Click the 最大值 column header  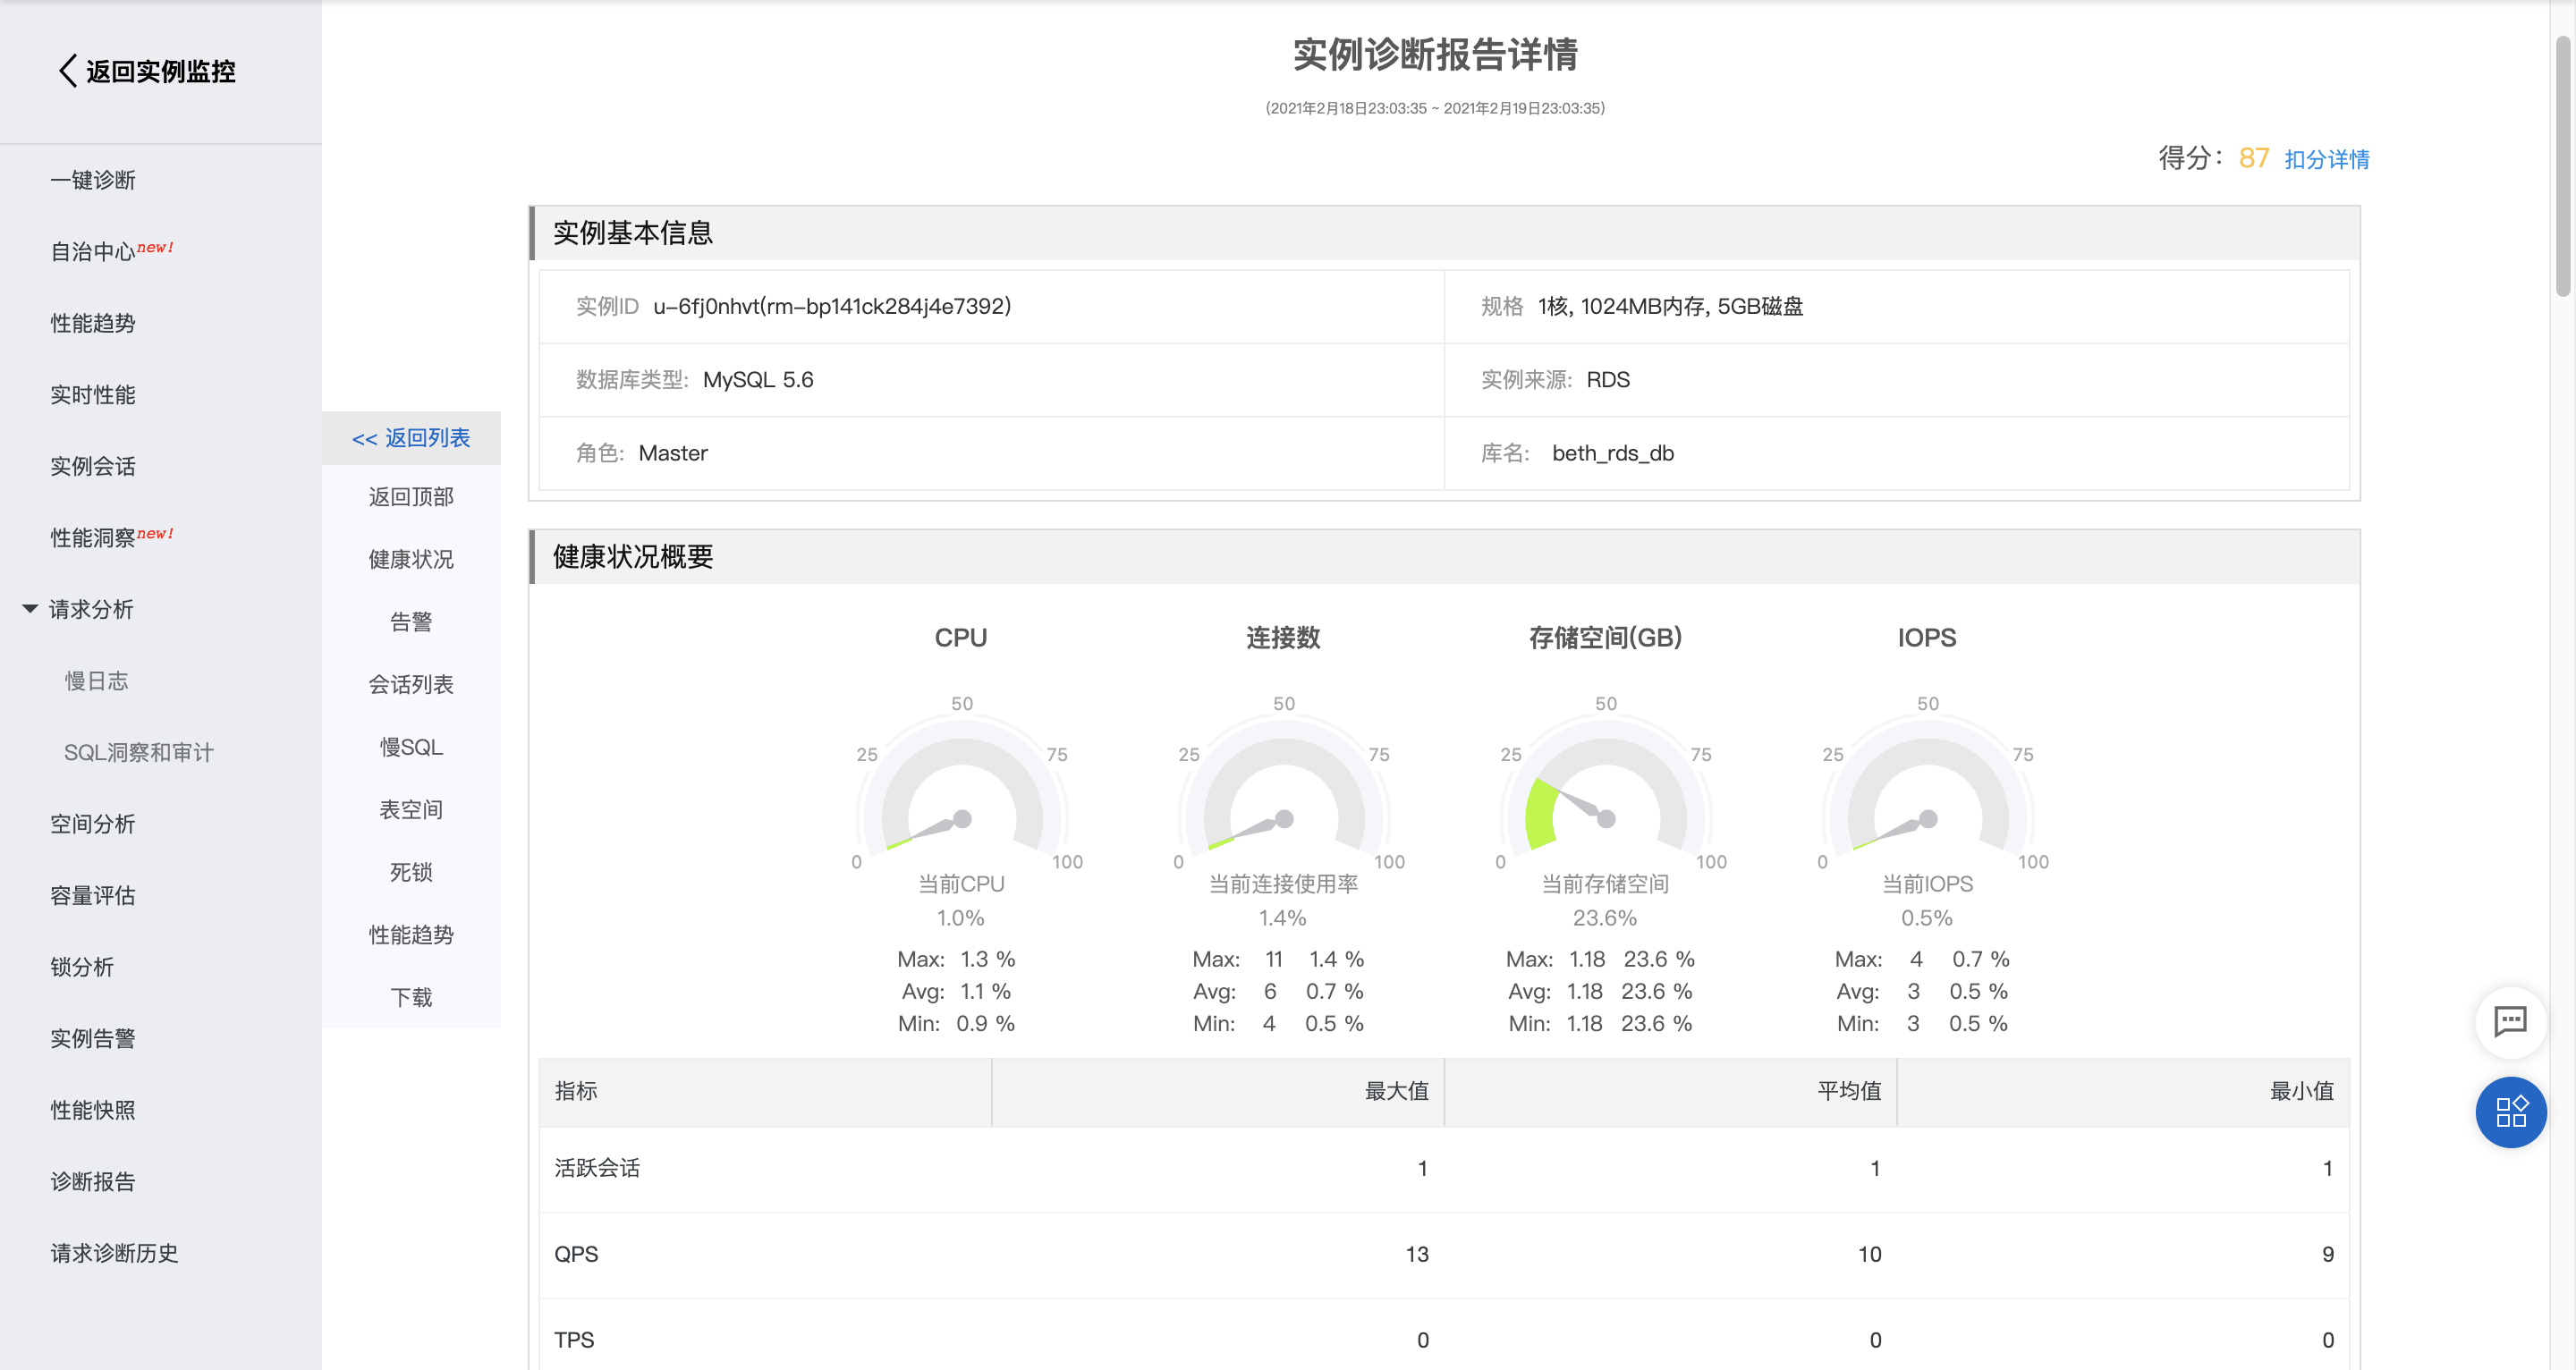1396,1091
